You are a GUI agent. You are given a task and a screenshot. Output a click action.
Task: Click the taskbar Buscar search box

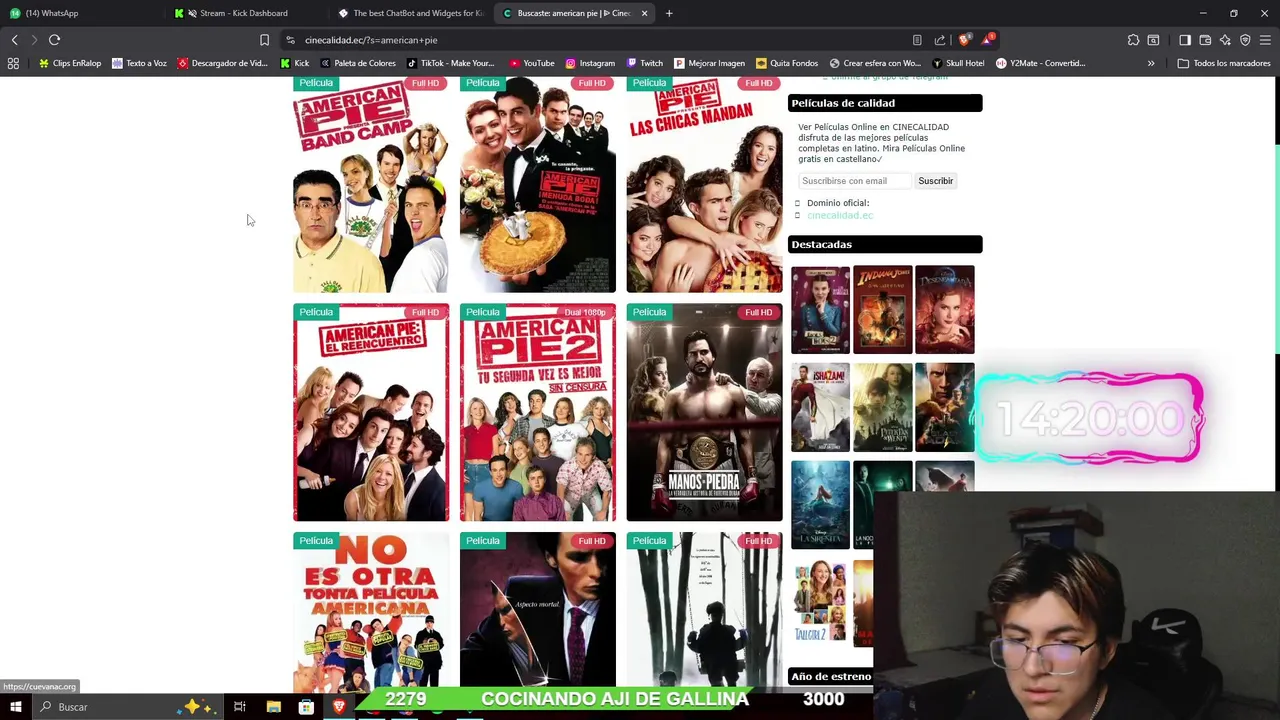click(x=130, y=707)
